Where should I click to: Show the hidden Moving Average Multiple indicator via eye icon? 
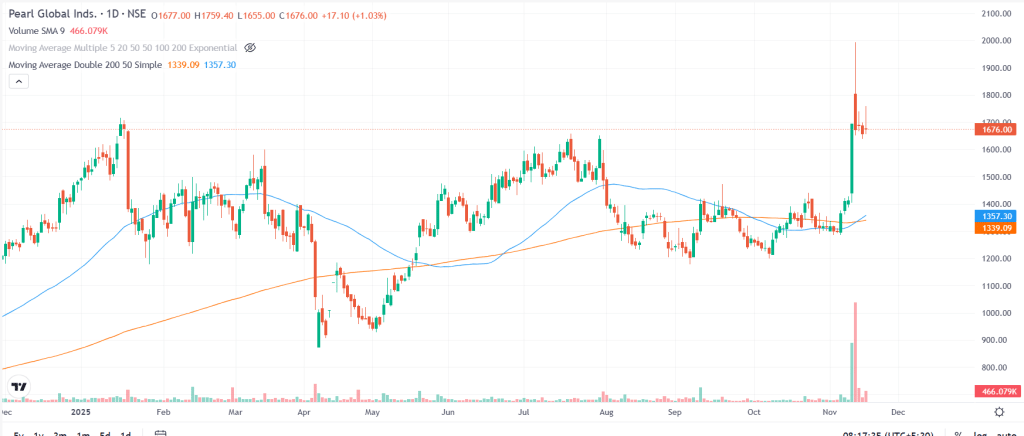[x=251, y=48]
